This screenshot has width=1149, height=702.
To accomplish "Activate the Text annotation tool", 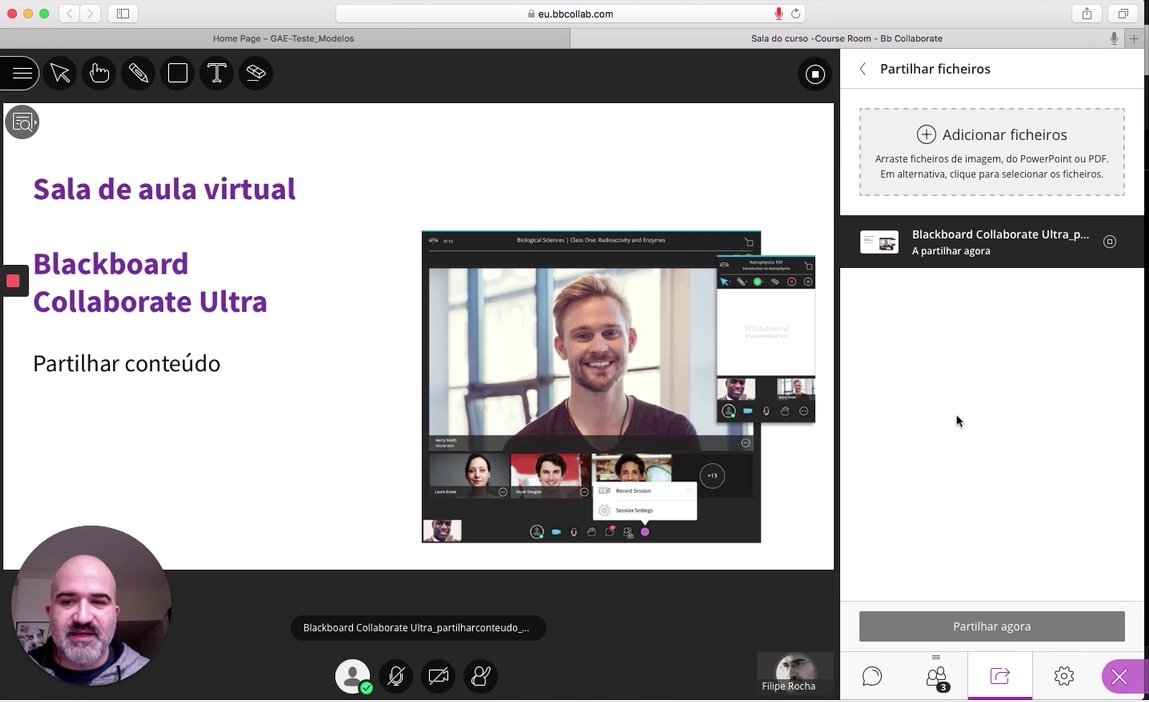I will 217,73.
